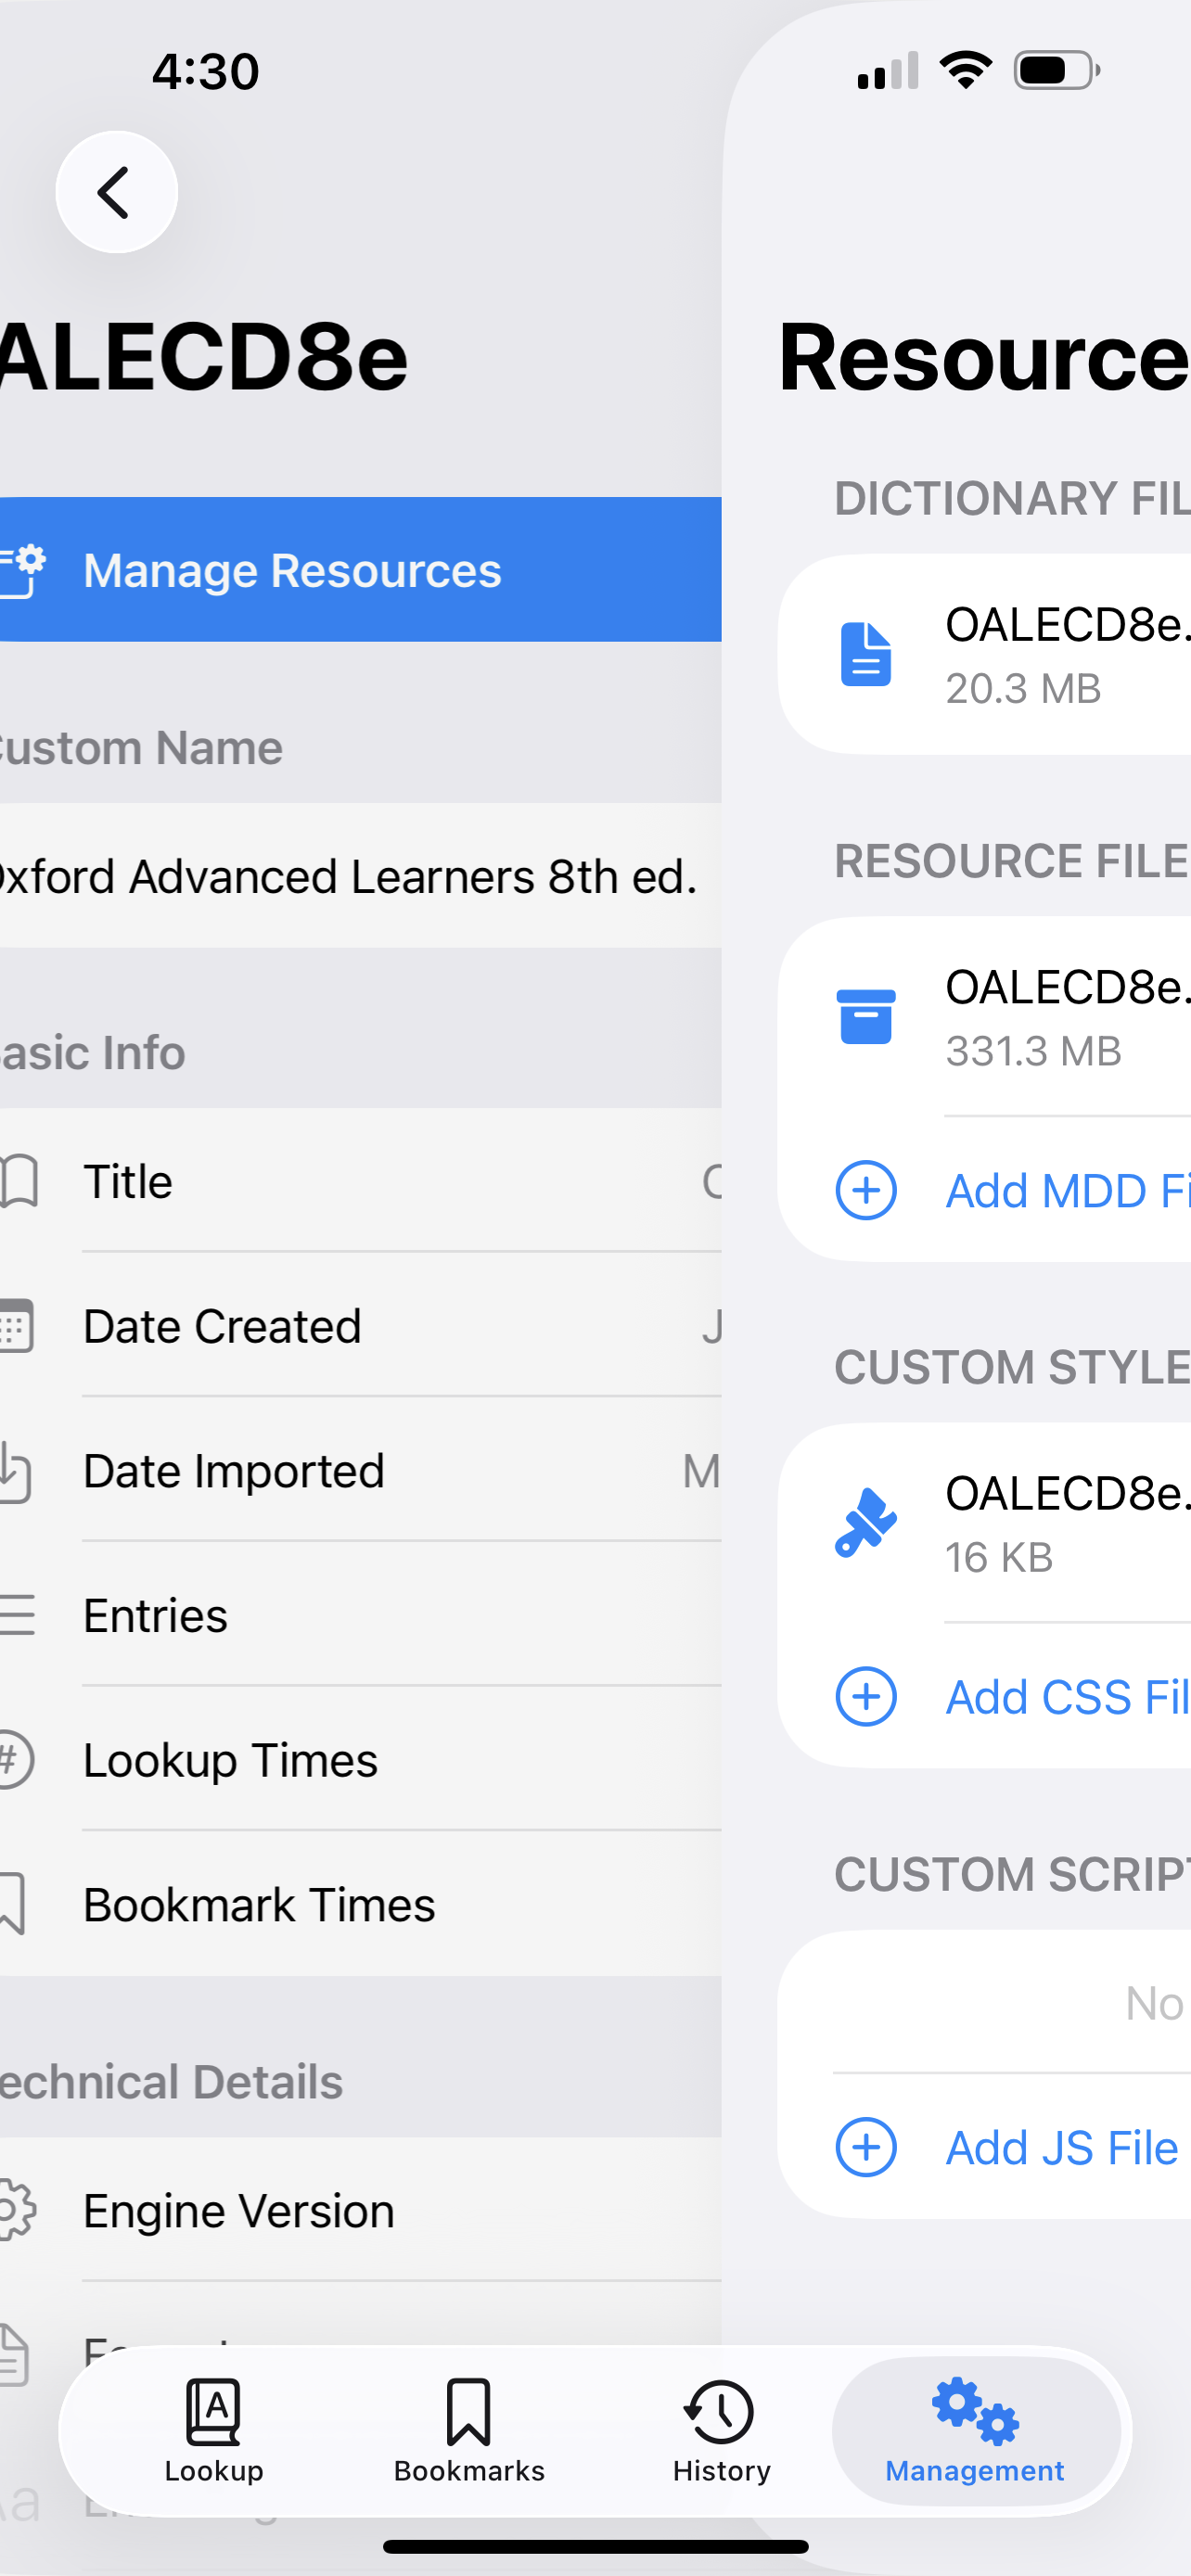Open the History tab

click(x=721, y=2430)
